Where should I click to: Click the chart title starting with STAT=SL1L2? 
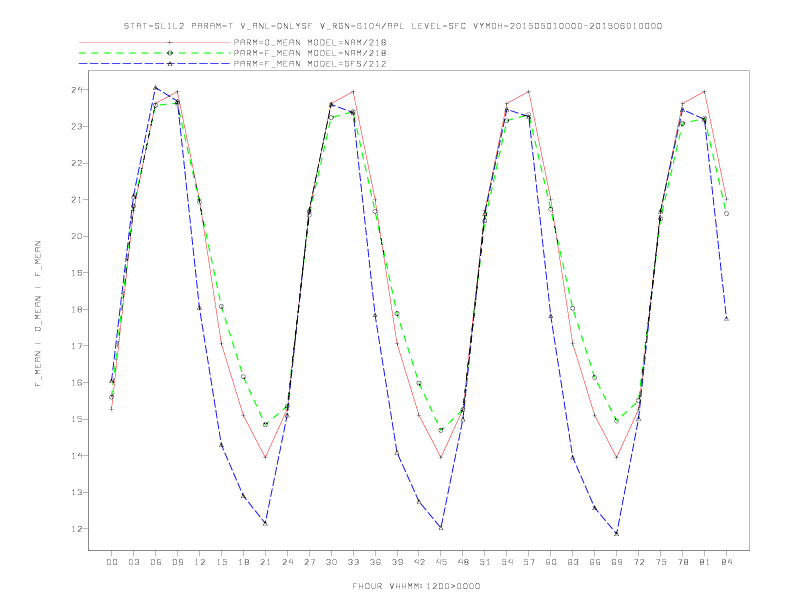(393, 26)
